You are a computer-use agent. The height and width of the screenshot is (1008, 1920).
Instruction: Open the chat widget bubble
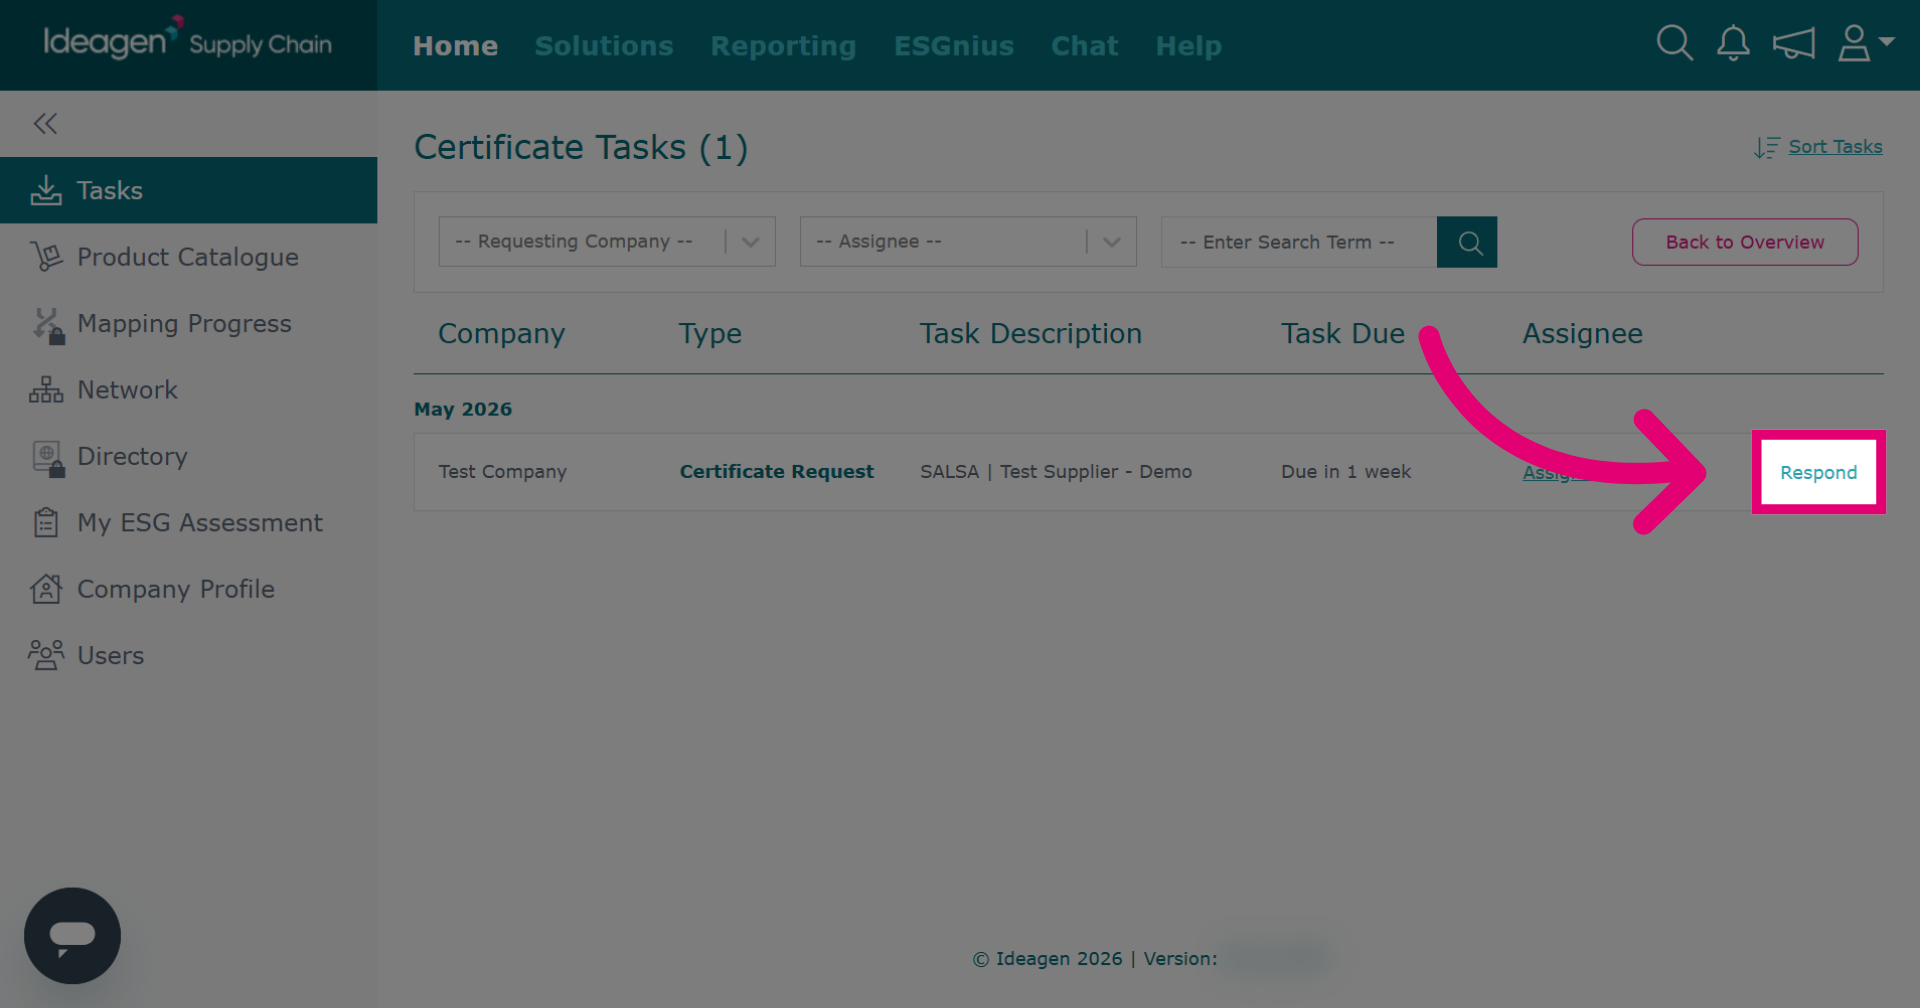(x=72, y=936)
